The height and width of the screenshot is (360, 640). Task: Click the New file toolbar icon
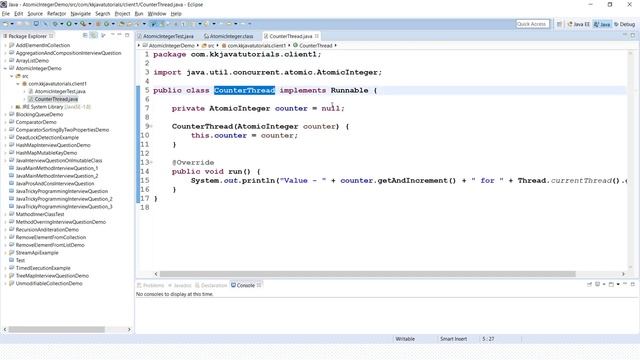(6, 24)
